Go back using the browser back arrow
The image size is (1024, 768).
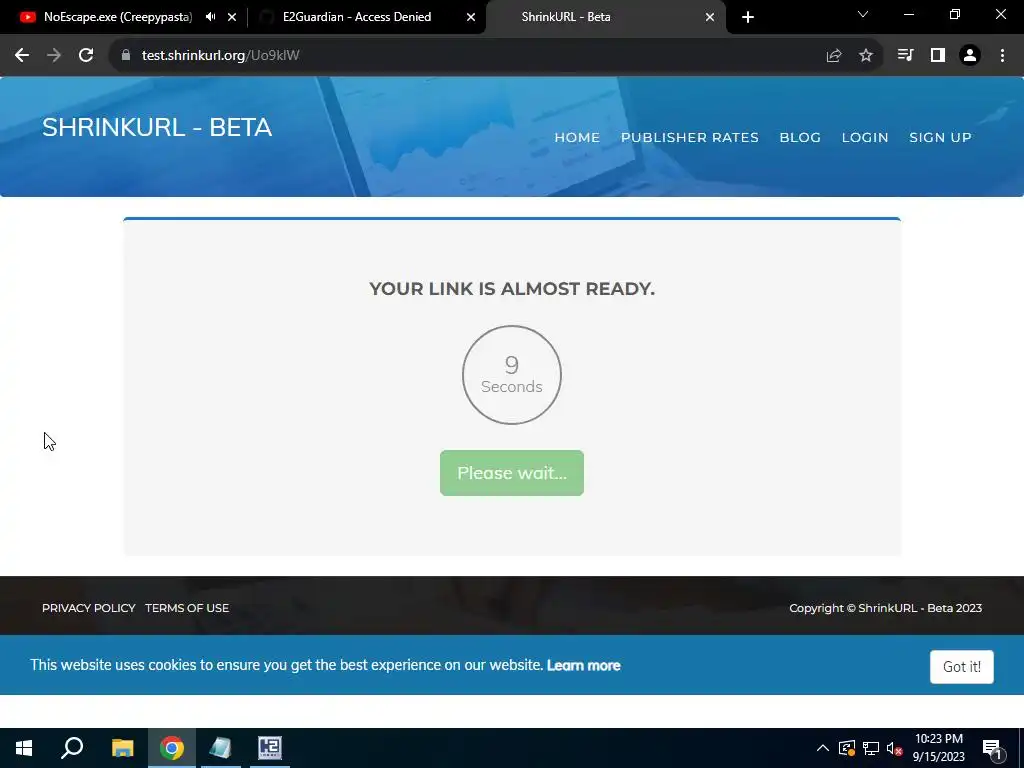click(22, 56)
